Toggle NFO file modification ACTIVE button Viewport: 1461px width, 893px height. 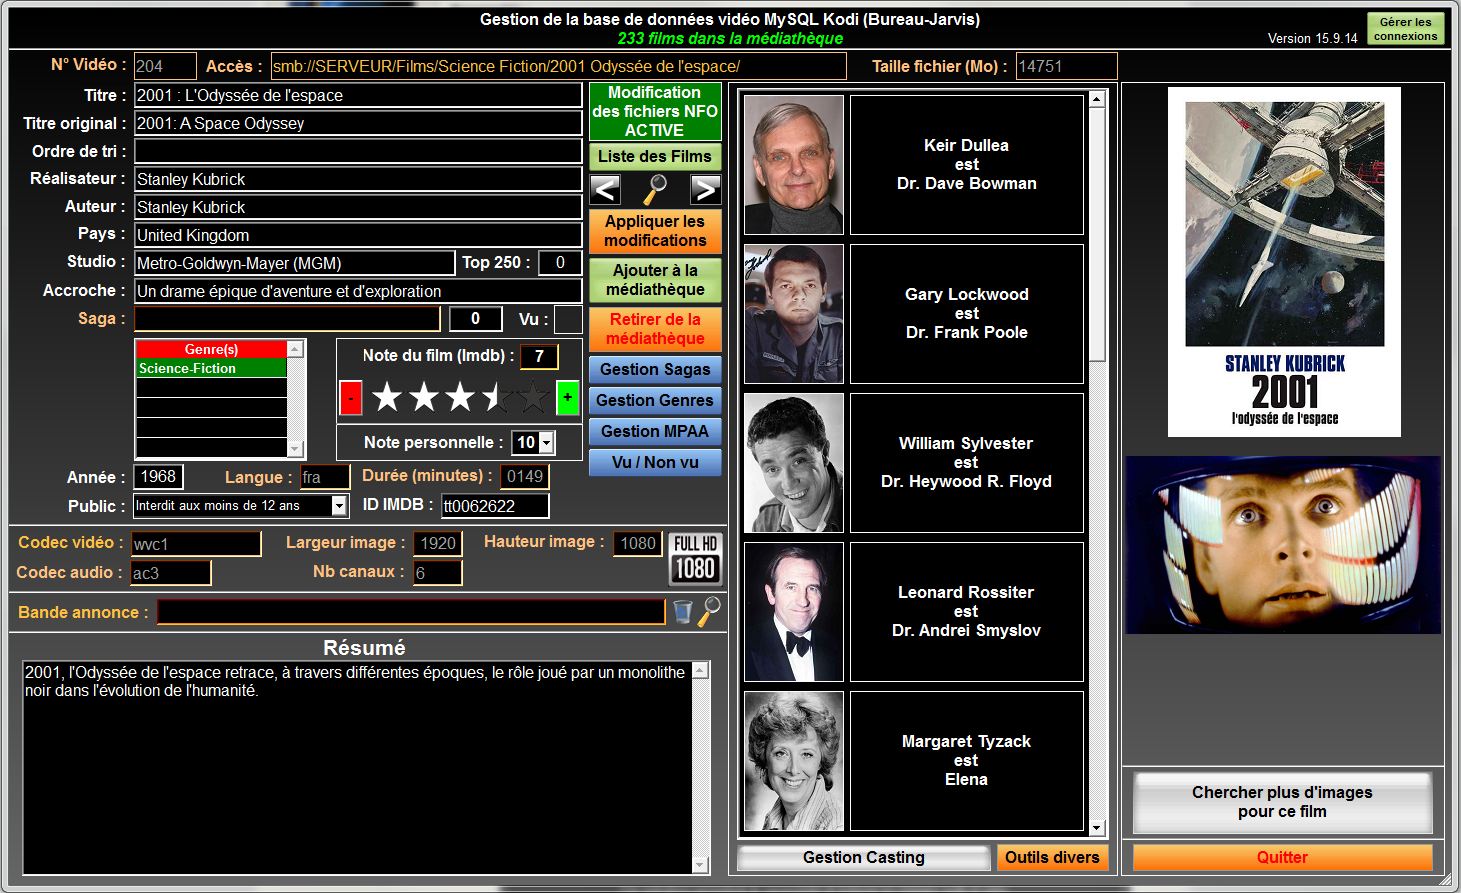655,111
